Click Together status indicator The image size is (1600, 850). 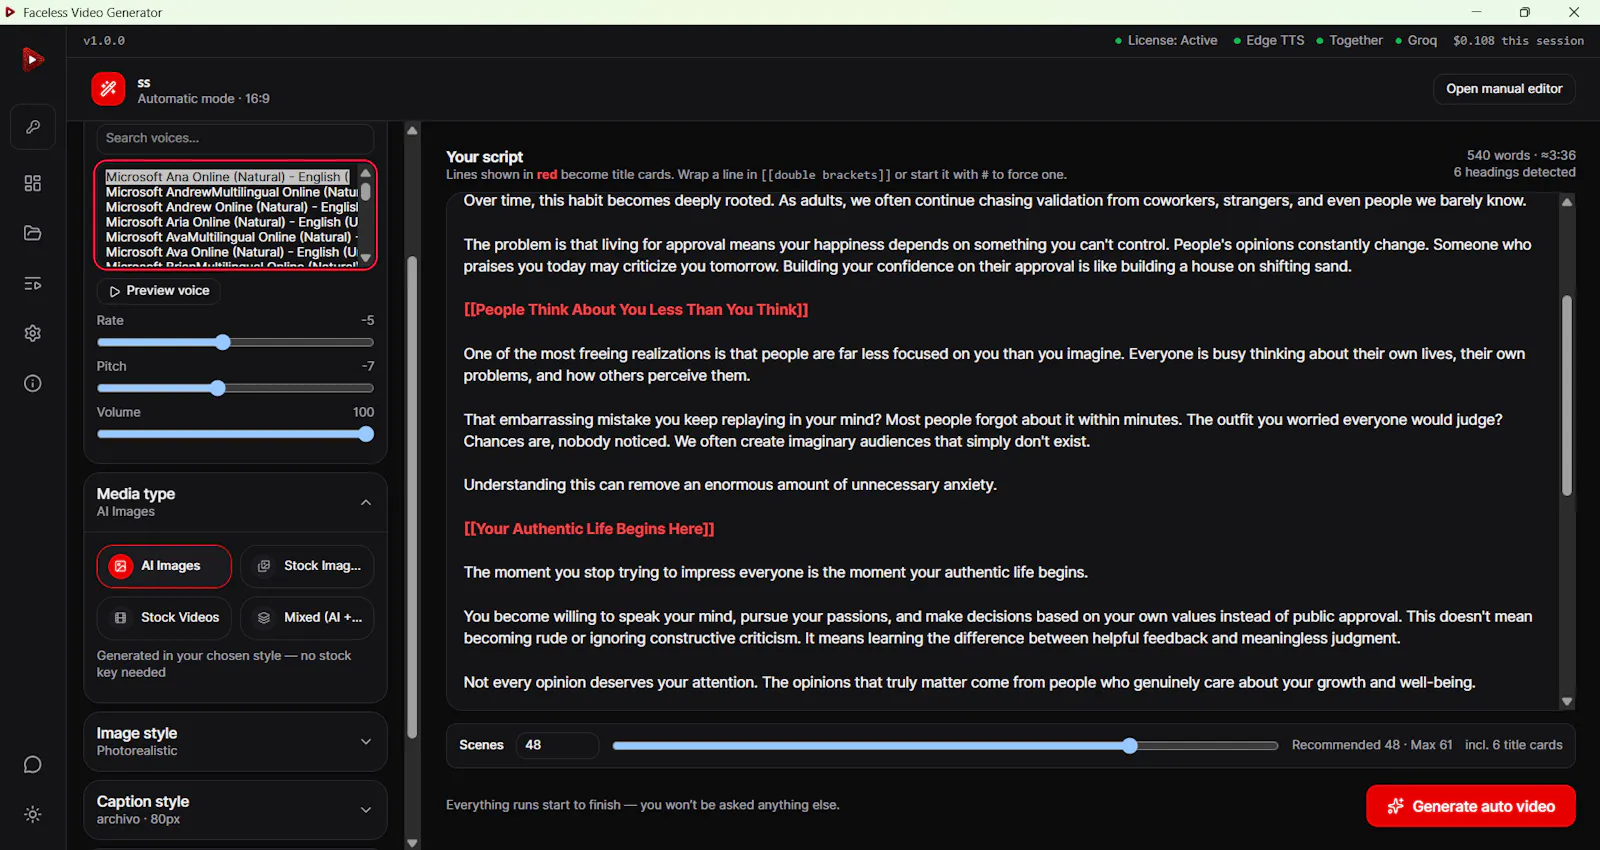[1350, 41]
